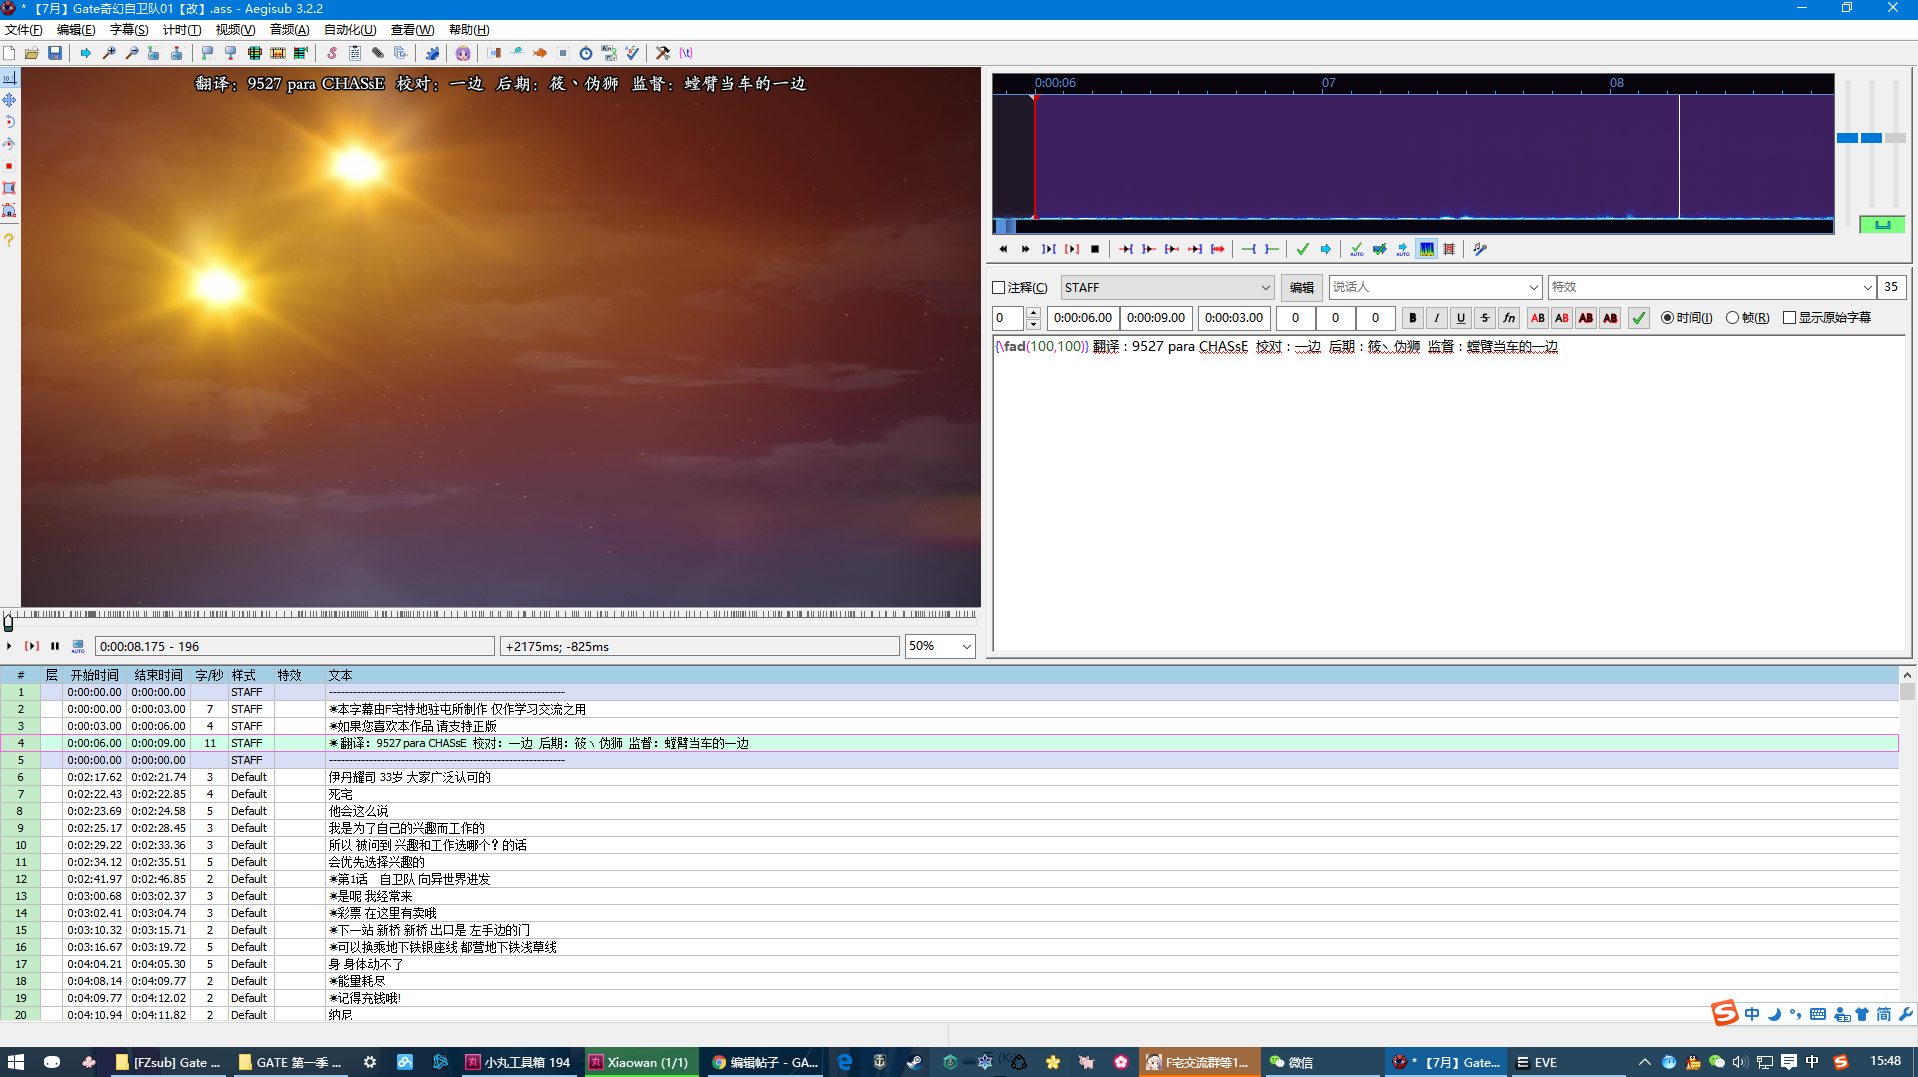Toggle video auto-scroll button
The height and width of the screenshot is (1077, 1918).
(78, 646)
